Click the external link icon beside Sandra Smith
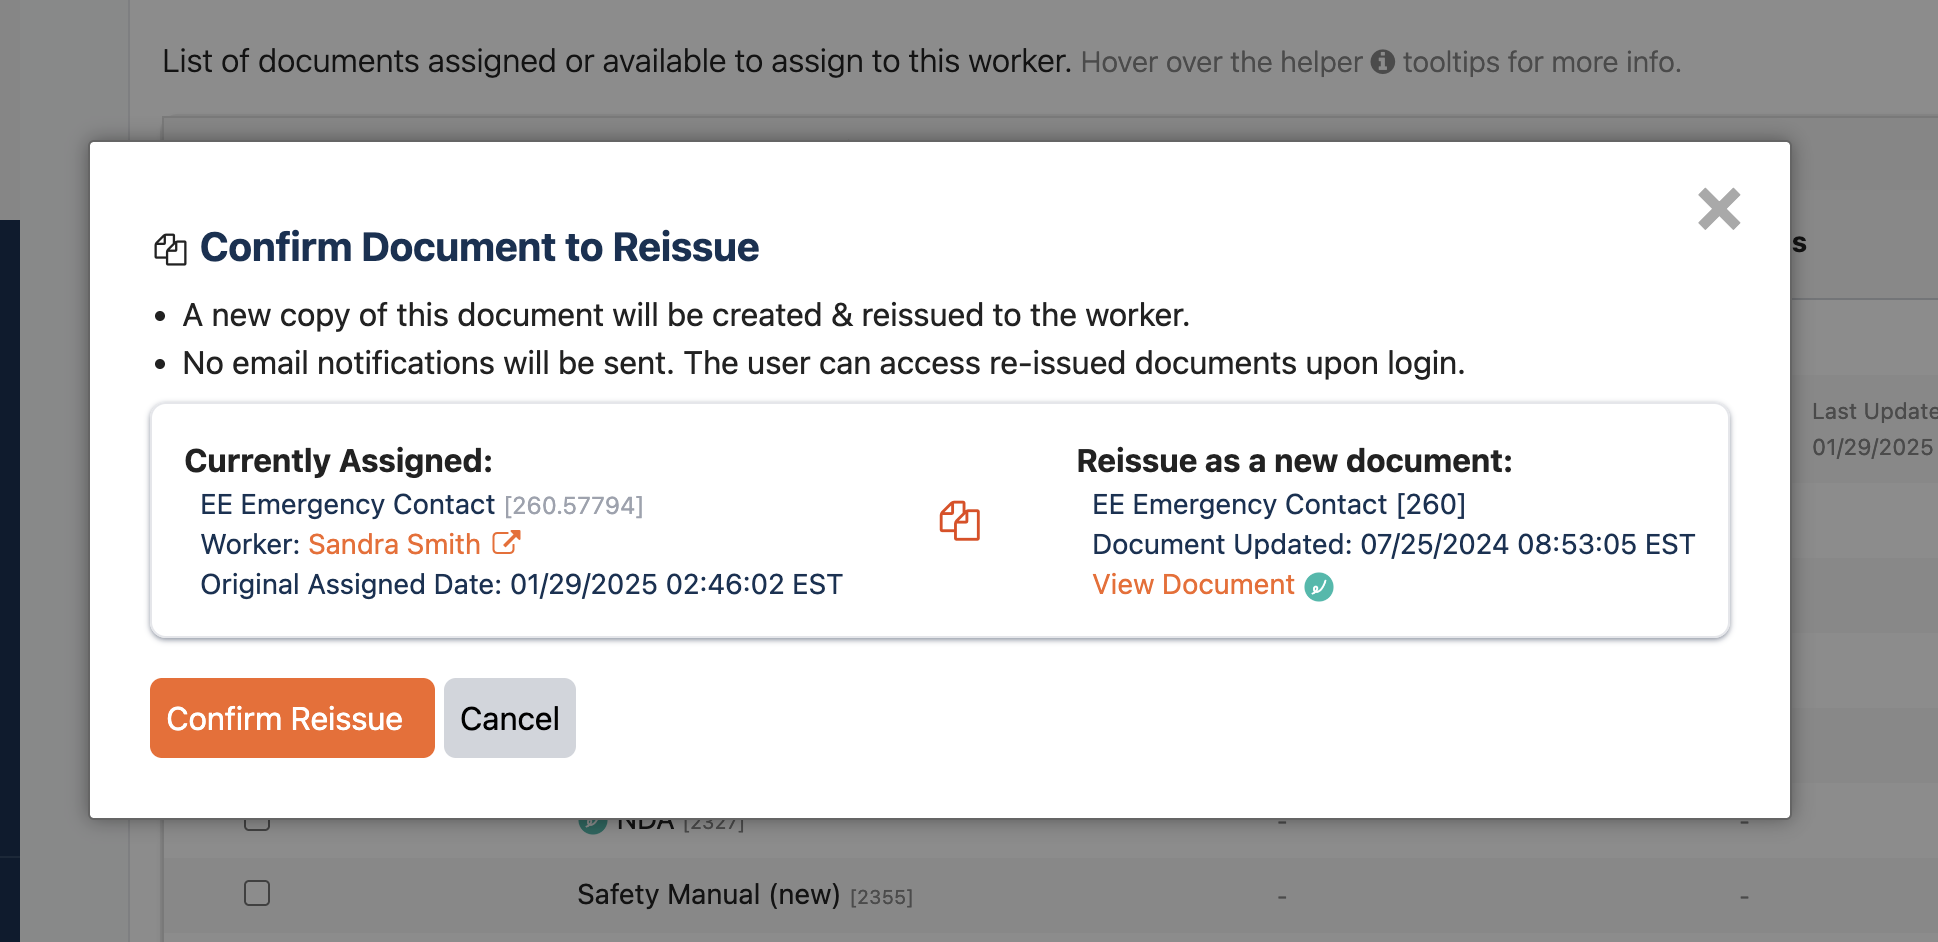The height and width of the screenshot is (942, 1938). click(x=506, y=543)
